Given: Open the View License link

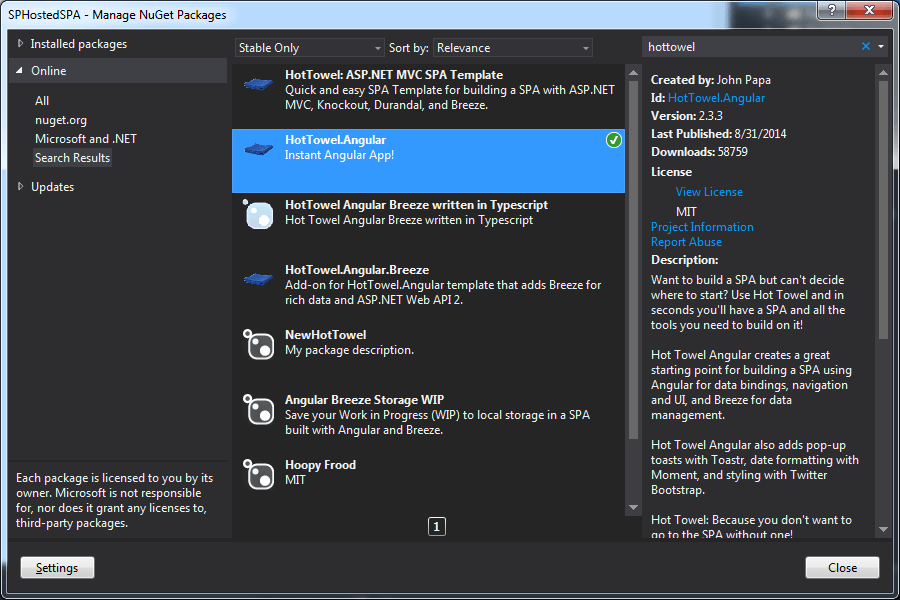Looking at the screenshot, I should (709, 192).
